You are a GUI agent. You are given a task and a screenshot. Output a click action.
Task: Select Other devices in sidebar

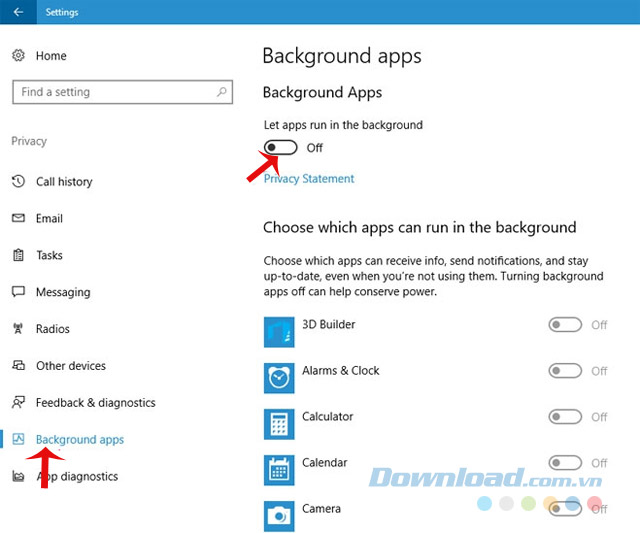71,366
